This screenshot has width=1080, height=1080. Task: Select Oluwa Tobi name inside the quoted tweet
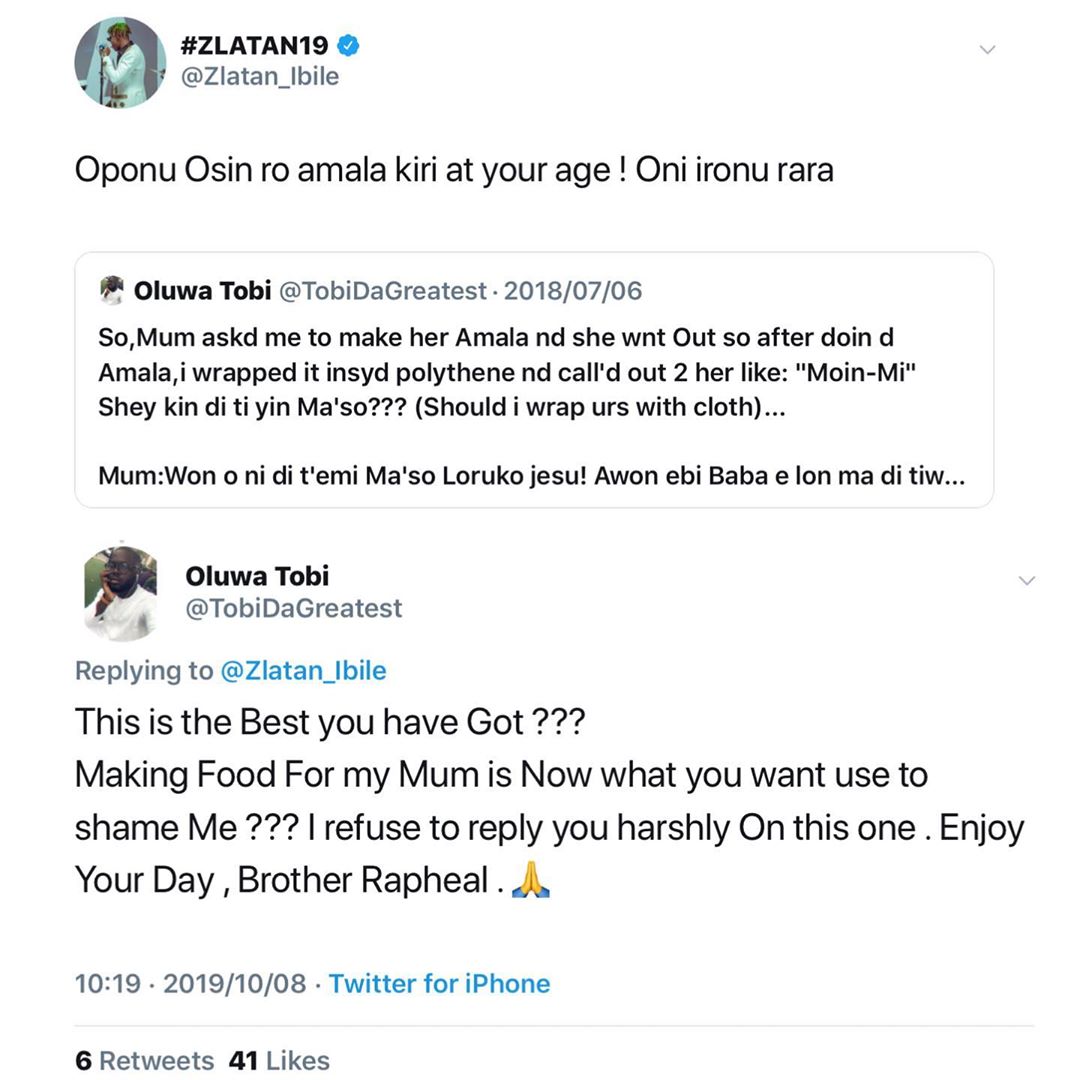(x=202, y=291)
